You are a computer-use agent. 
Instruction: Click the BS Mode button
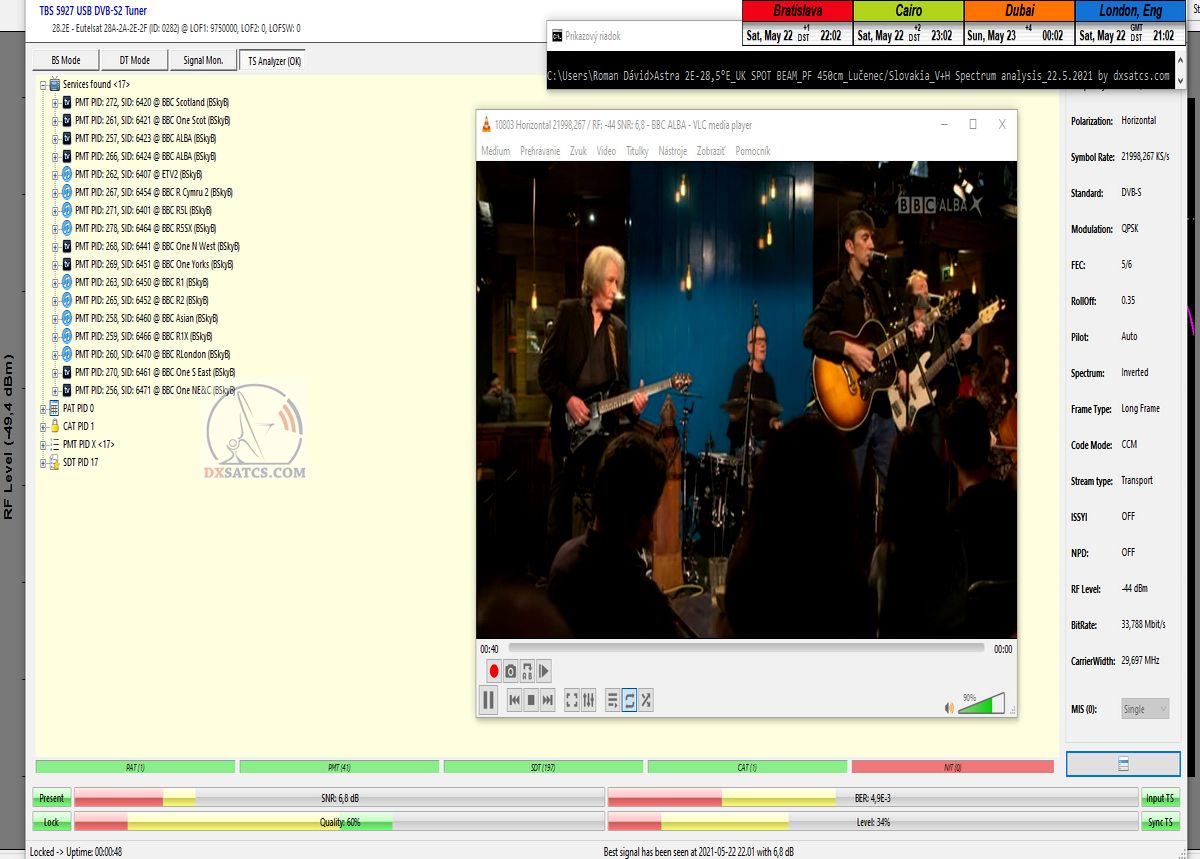(66, 60)
